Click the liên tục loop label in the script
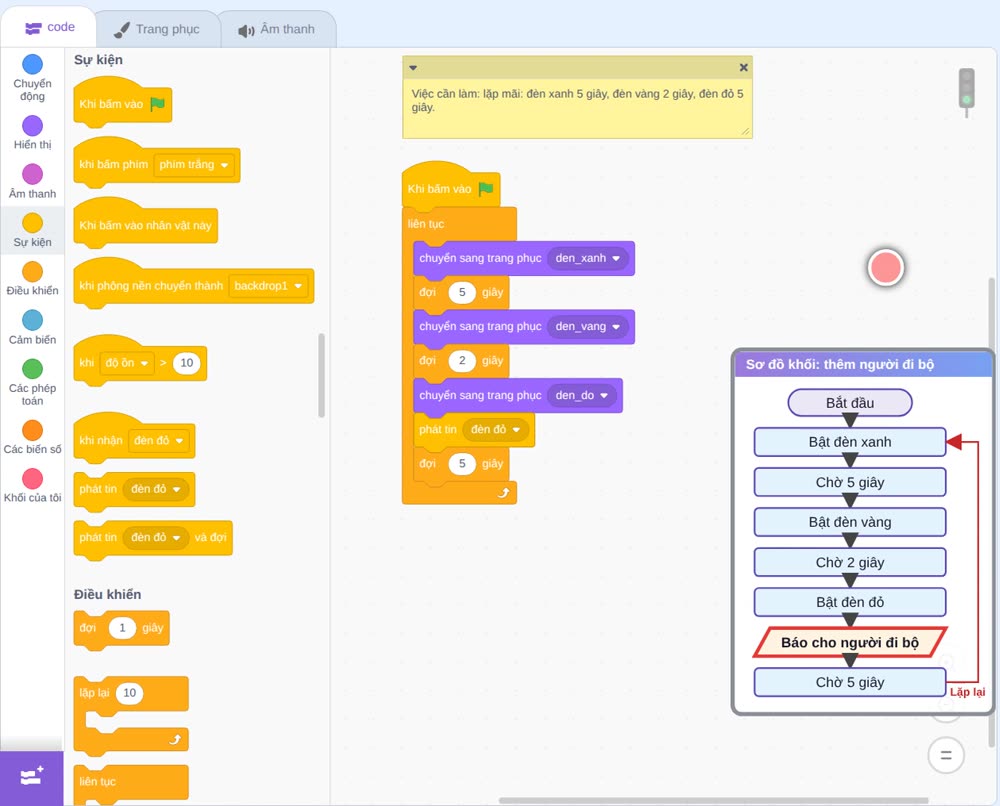 click(x=426, y=224)
